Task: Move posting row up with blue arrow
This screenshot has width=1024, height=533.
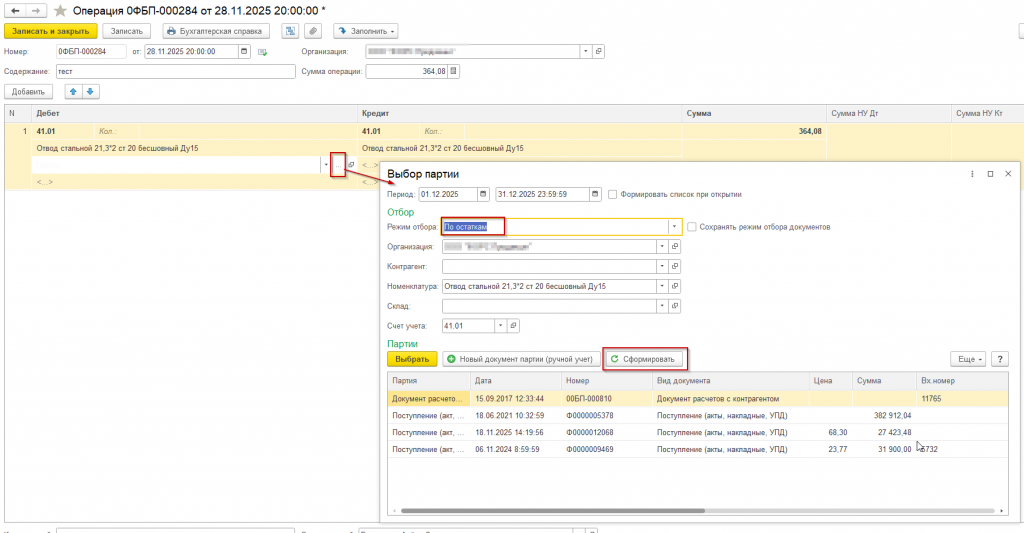Action: (x=73, y=91)
